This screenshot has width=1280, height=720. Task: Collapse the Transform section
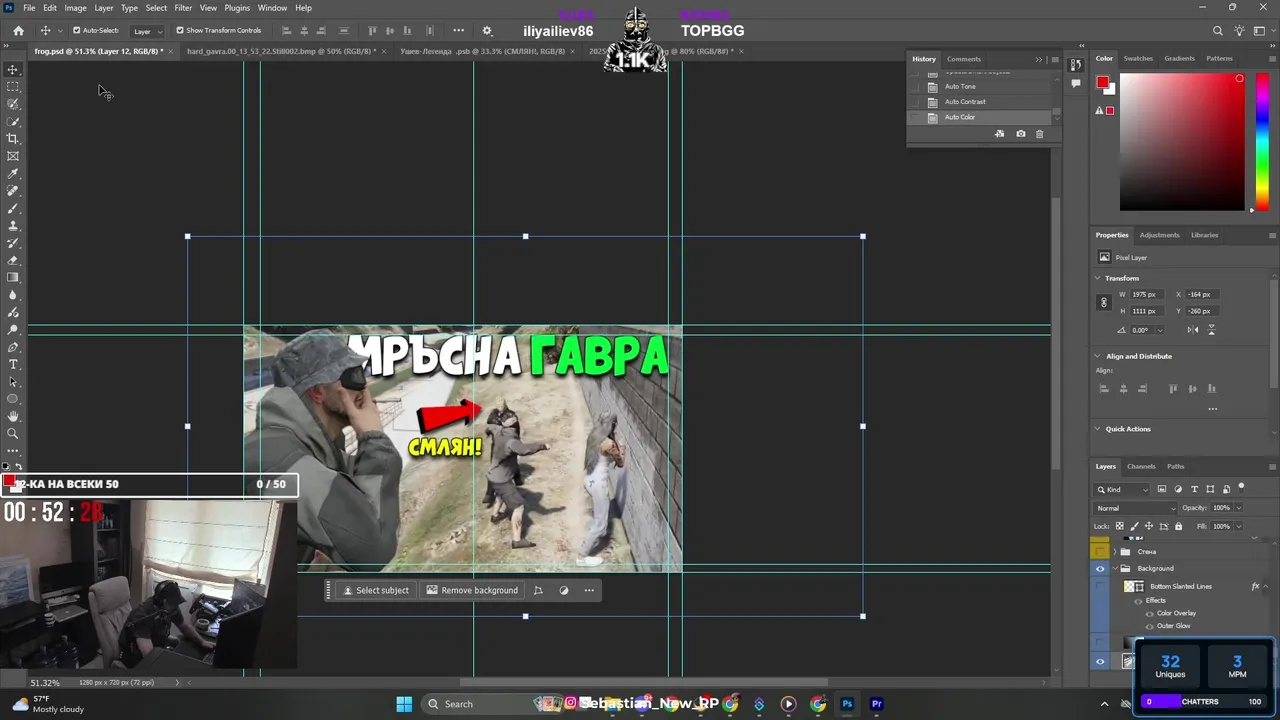click(1098, 278)
